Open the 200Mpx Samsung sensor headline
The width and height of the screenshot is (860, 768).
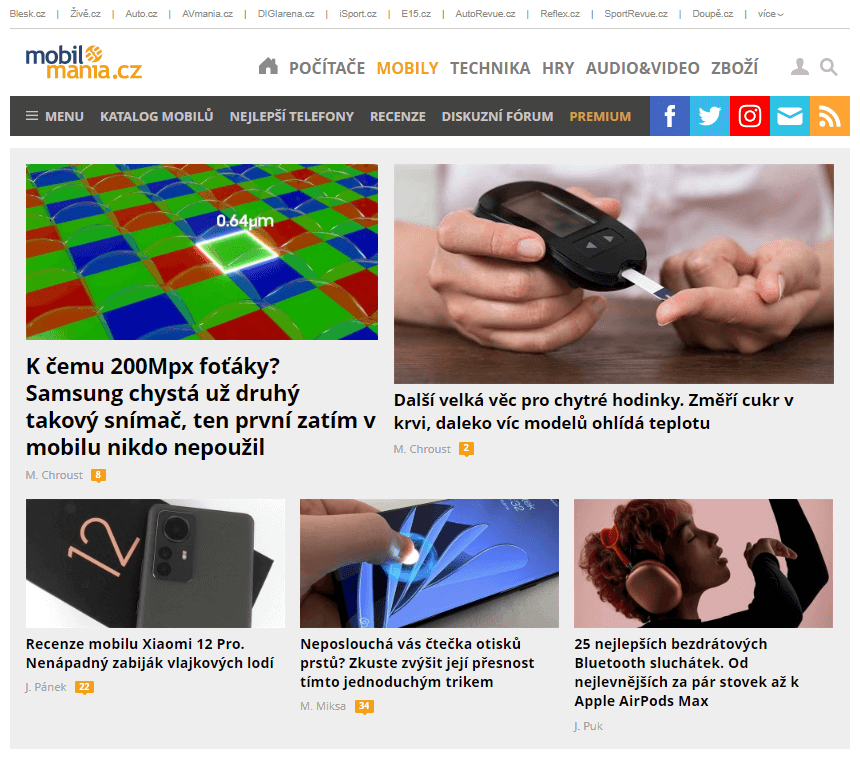(201, 406)
